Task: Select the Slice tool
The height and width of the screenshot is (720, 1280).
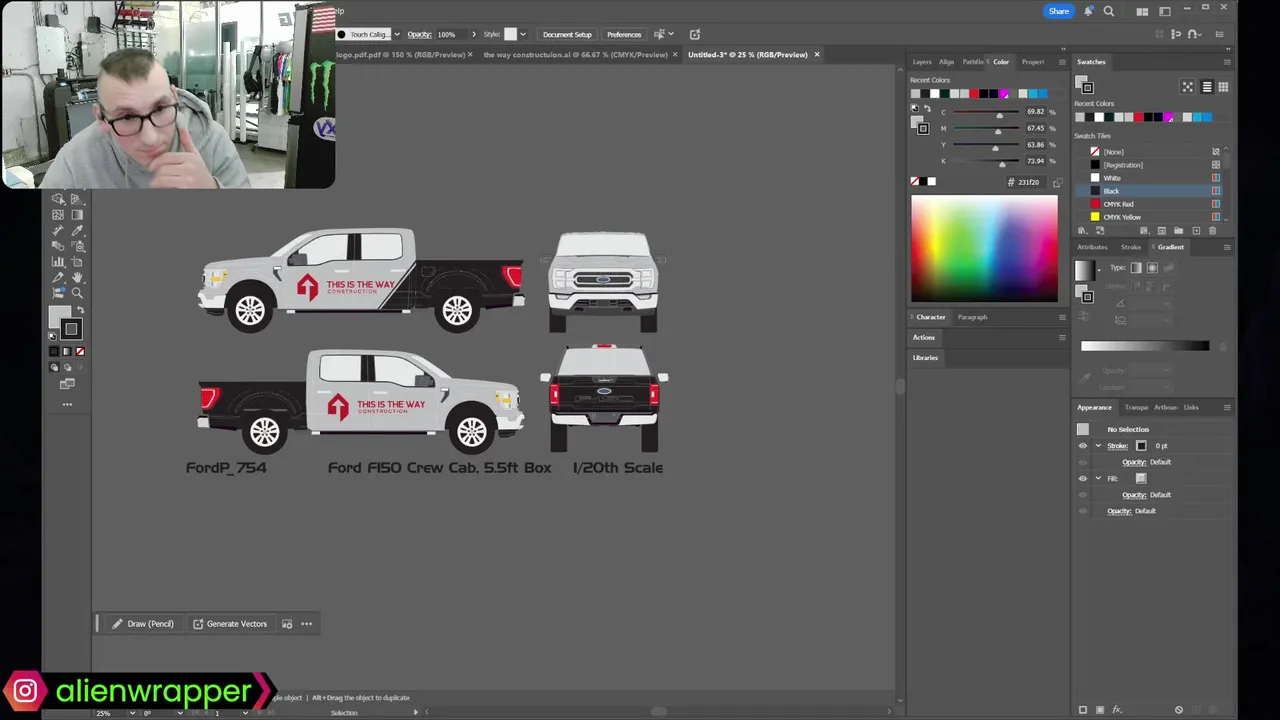Action: coord(58,278)
